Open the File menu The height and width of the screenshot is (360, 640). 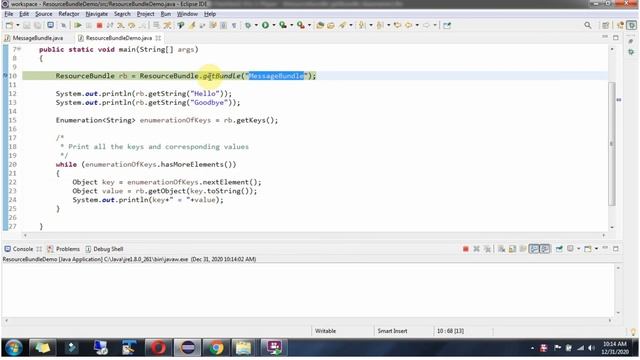[9, 14]
